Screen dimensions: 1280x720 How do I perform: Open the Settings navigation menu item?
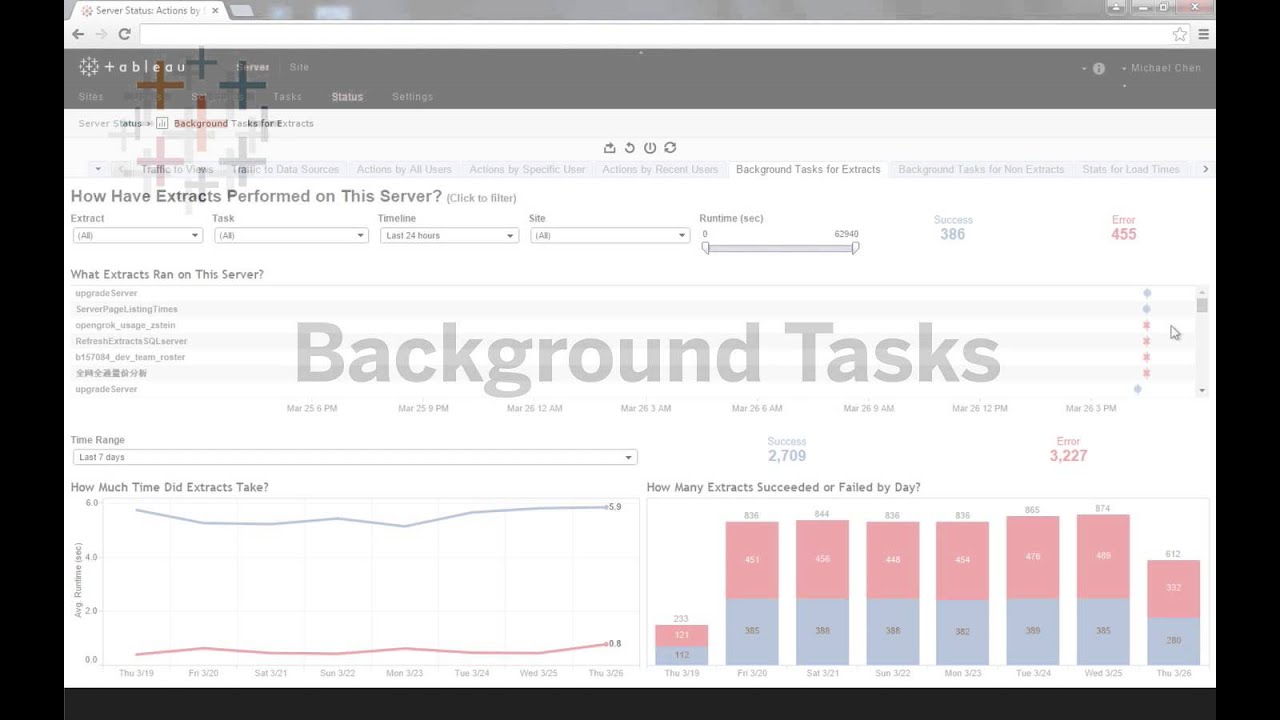click(x=412, y=97)
